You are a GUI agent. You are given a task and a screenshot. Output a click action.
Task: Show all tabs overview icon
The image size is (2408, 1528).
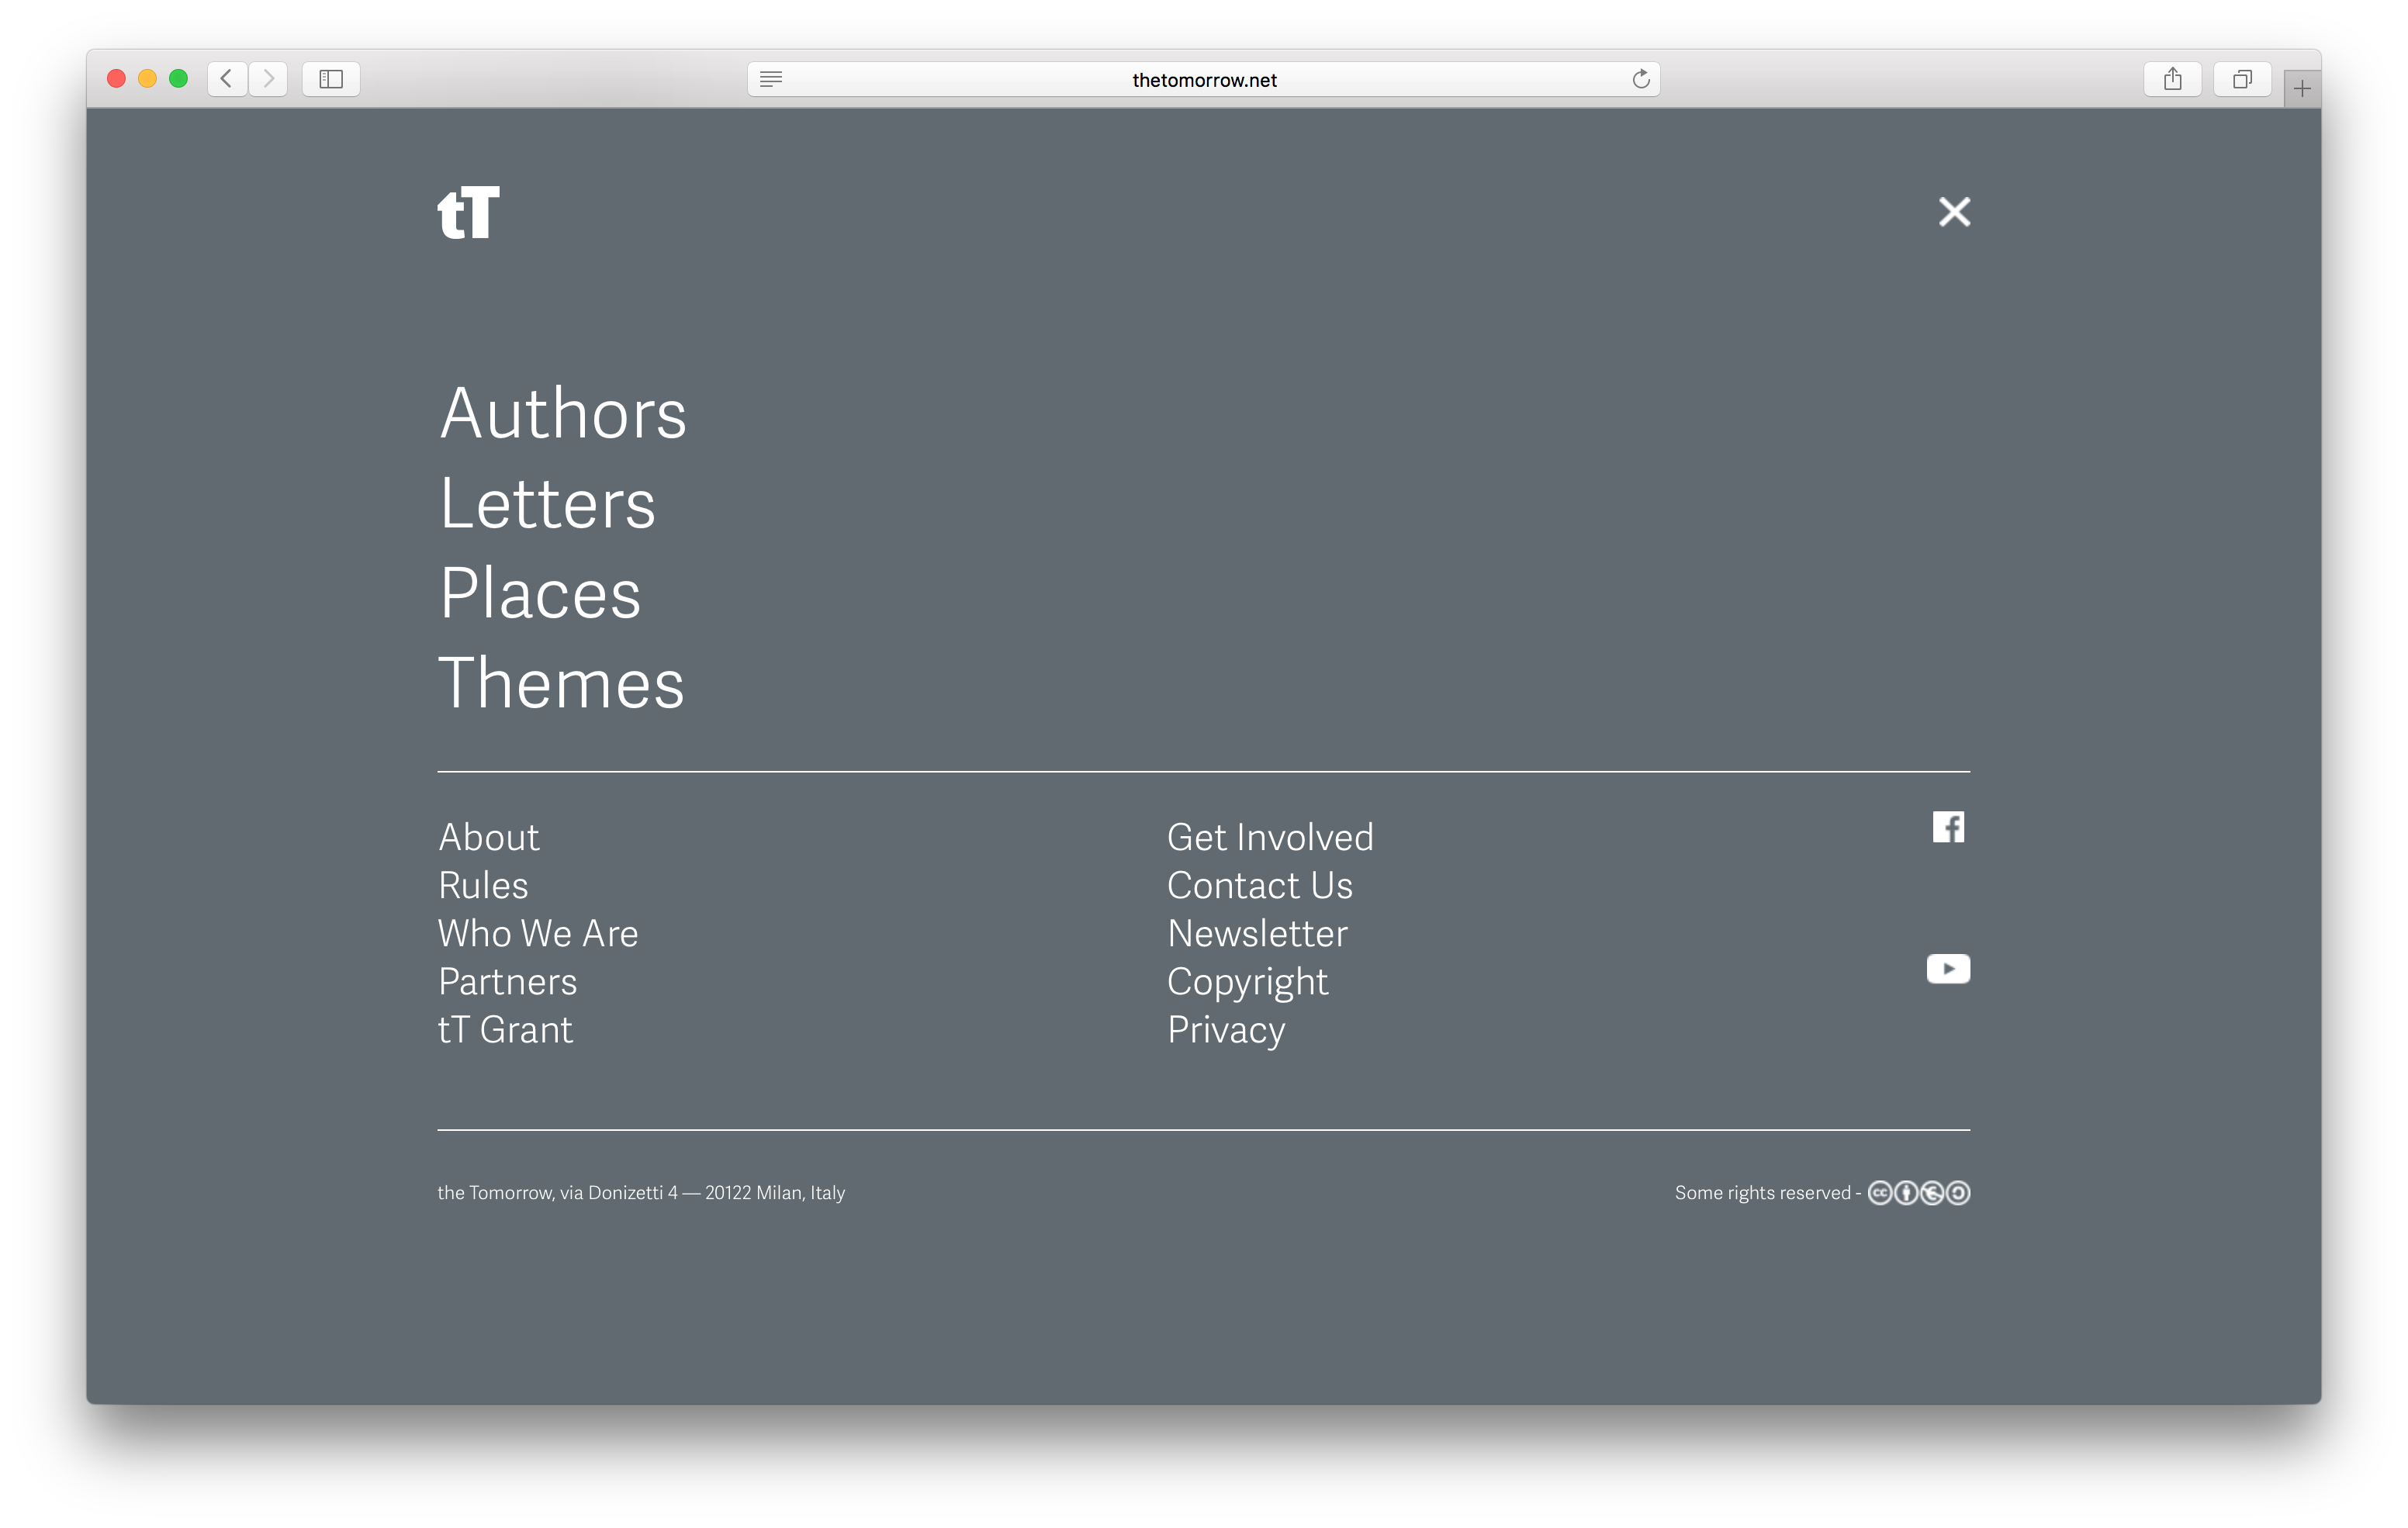coord(2242,79)
